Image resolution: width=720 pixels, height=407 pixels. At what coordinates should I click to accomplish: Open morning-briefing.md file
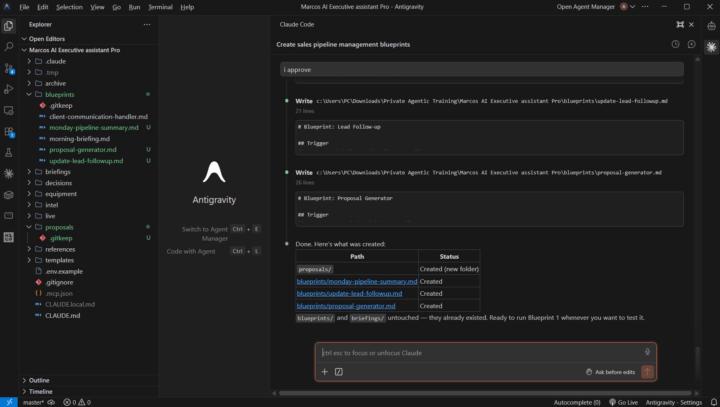coord(79,138)
